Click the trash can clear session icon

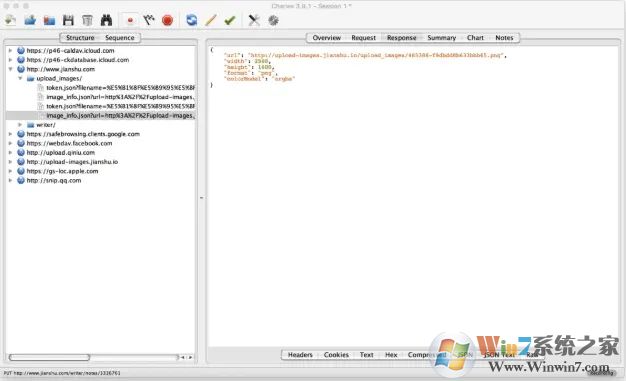pyautogui.click(x=87, y=20)
